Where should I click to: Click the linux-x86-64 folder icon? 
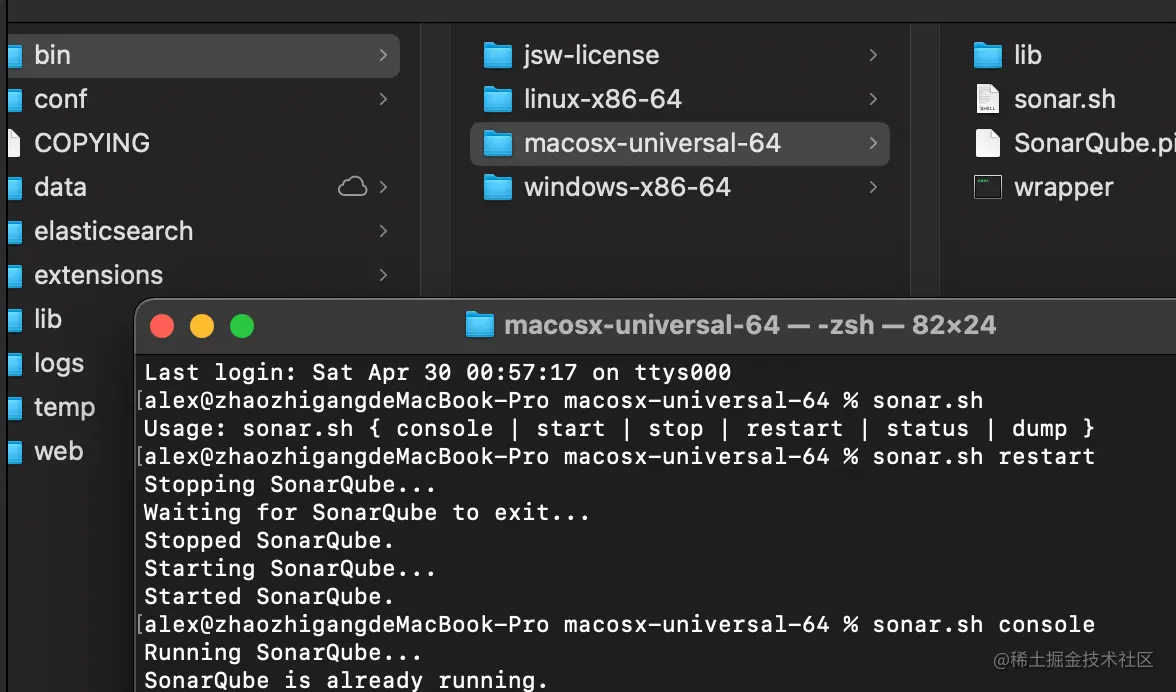[497, 99]
